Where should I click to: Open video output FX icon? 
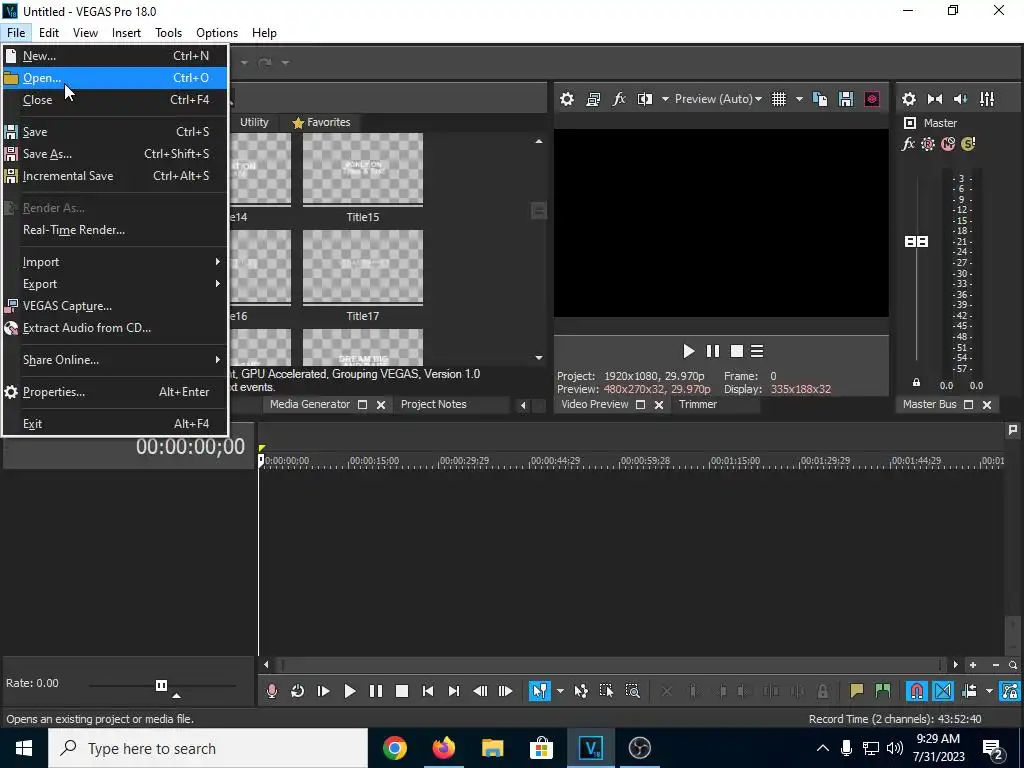[x=618, y=99]
